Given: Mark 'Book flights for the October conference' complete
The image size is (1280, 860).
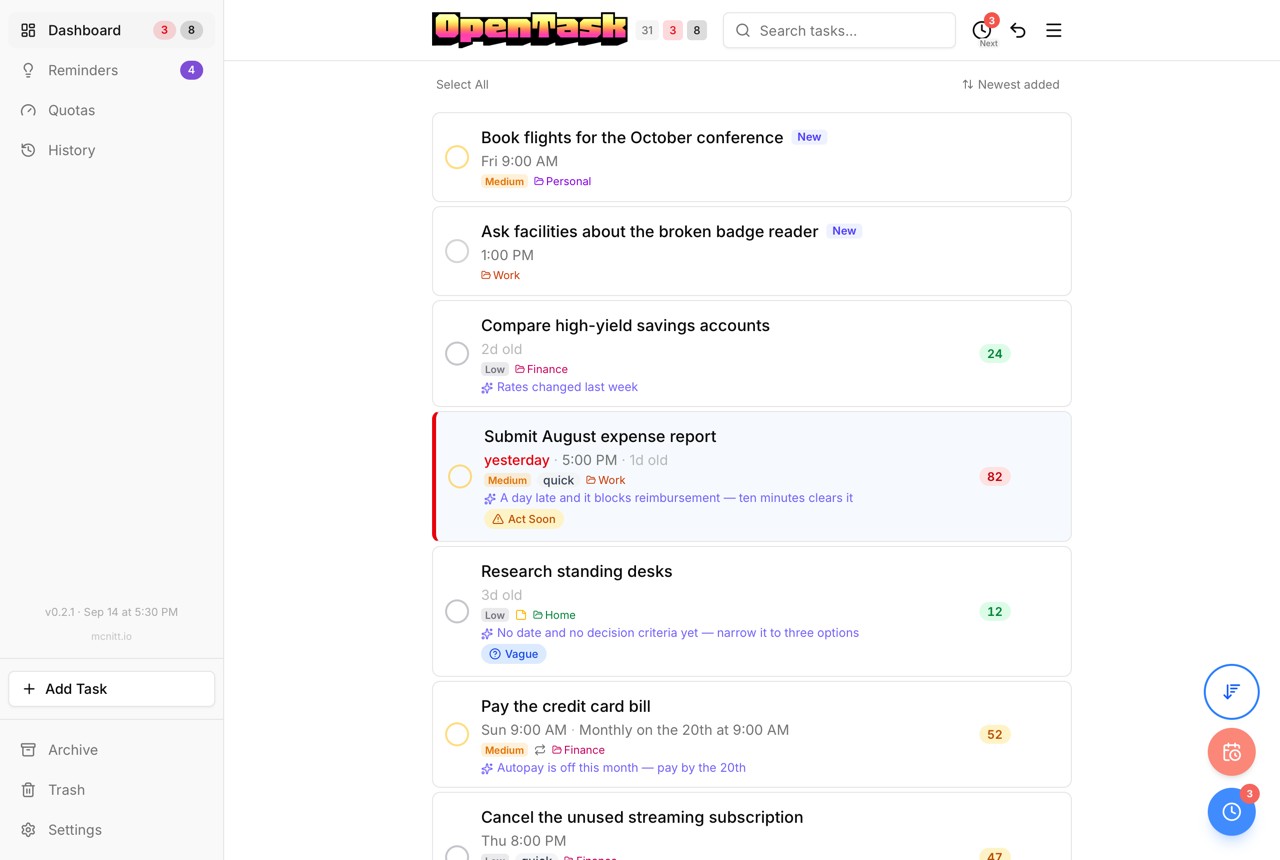Looking at the screenshot, I should [457, 157].
